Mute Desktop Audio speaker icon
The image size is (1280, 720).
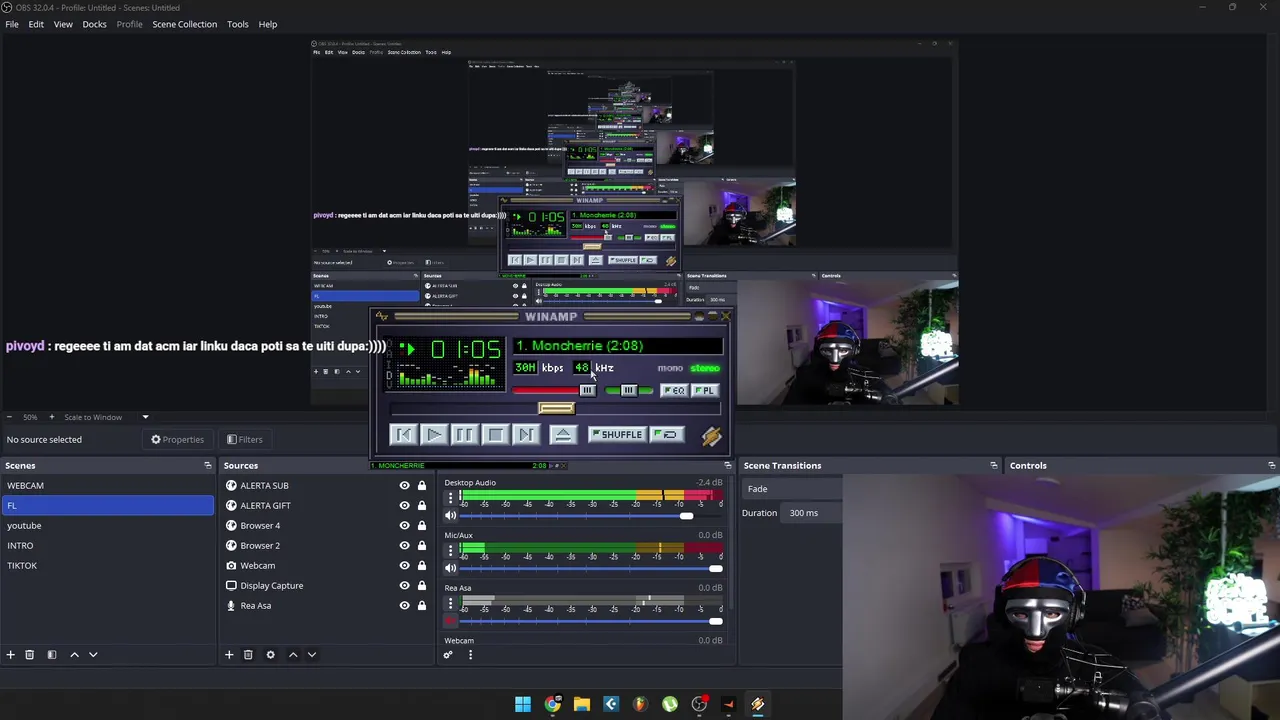[x=450, y=516]
